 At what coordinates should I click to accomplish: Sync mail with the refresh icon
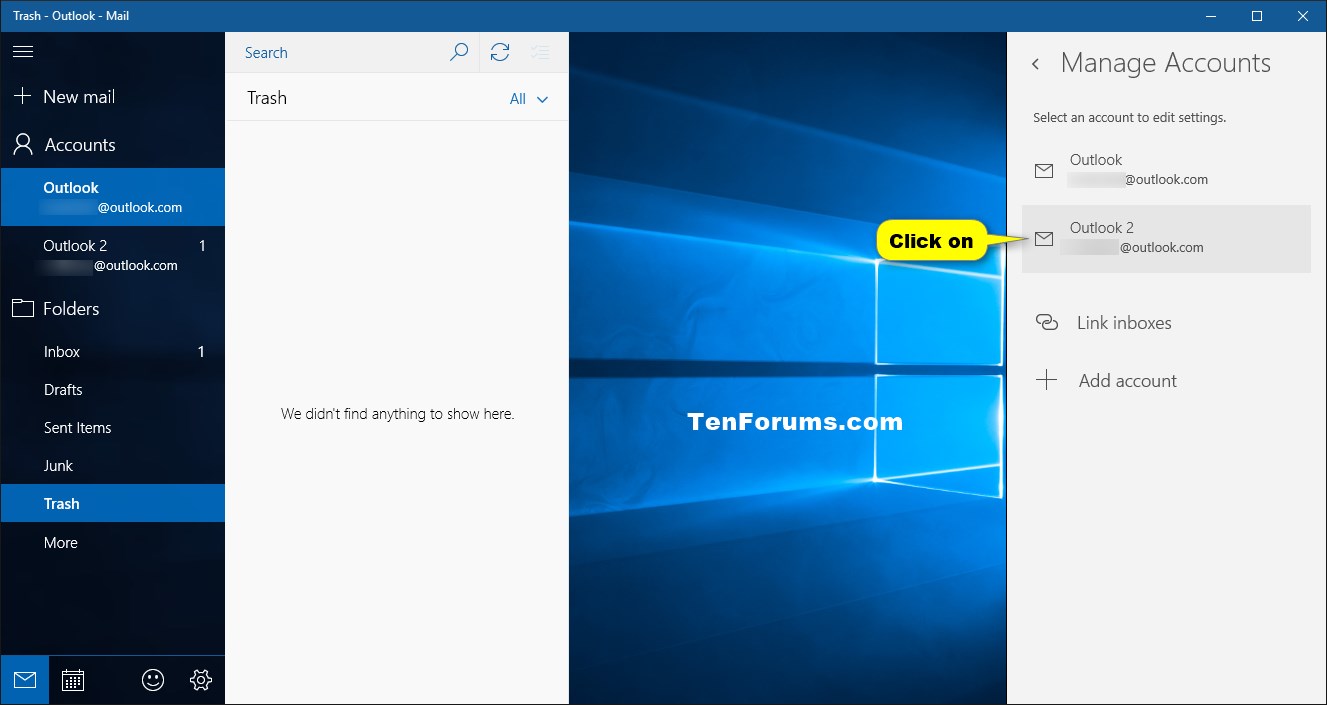(500, 52)
